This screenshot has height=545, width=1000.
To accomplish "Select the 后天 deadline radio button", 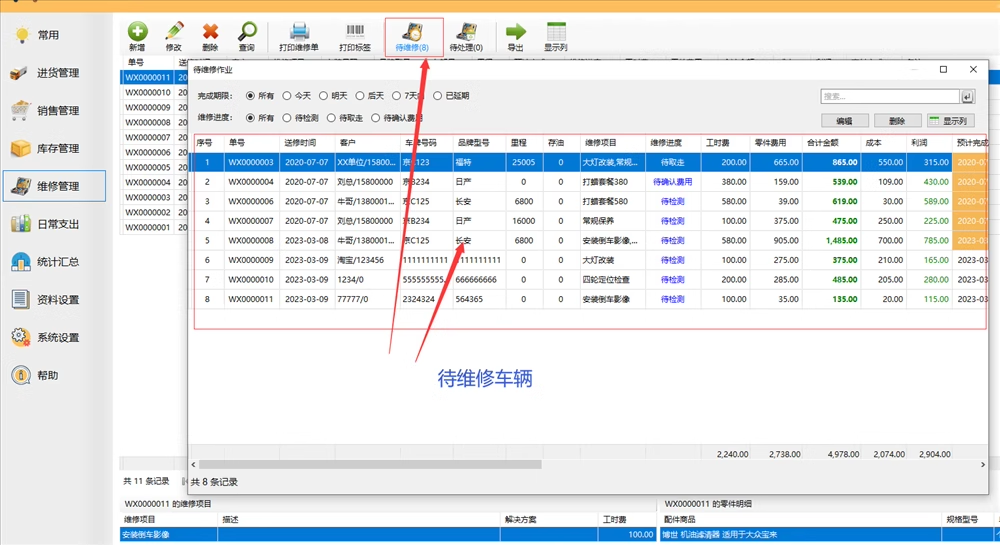I will [x=360, y=96].
